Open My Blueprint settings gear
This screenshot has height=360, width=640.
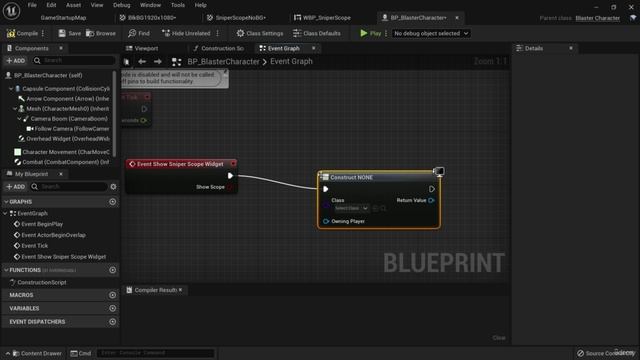[x=113, y=187]
